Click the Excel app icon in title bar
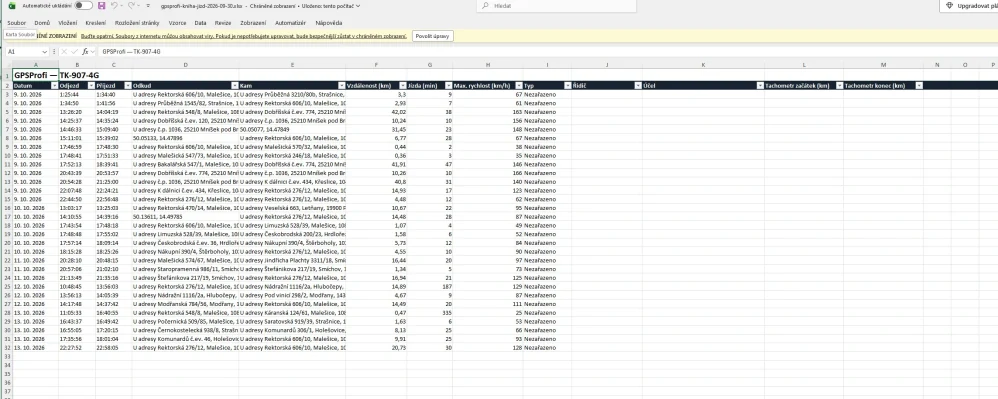 [11, 5]
